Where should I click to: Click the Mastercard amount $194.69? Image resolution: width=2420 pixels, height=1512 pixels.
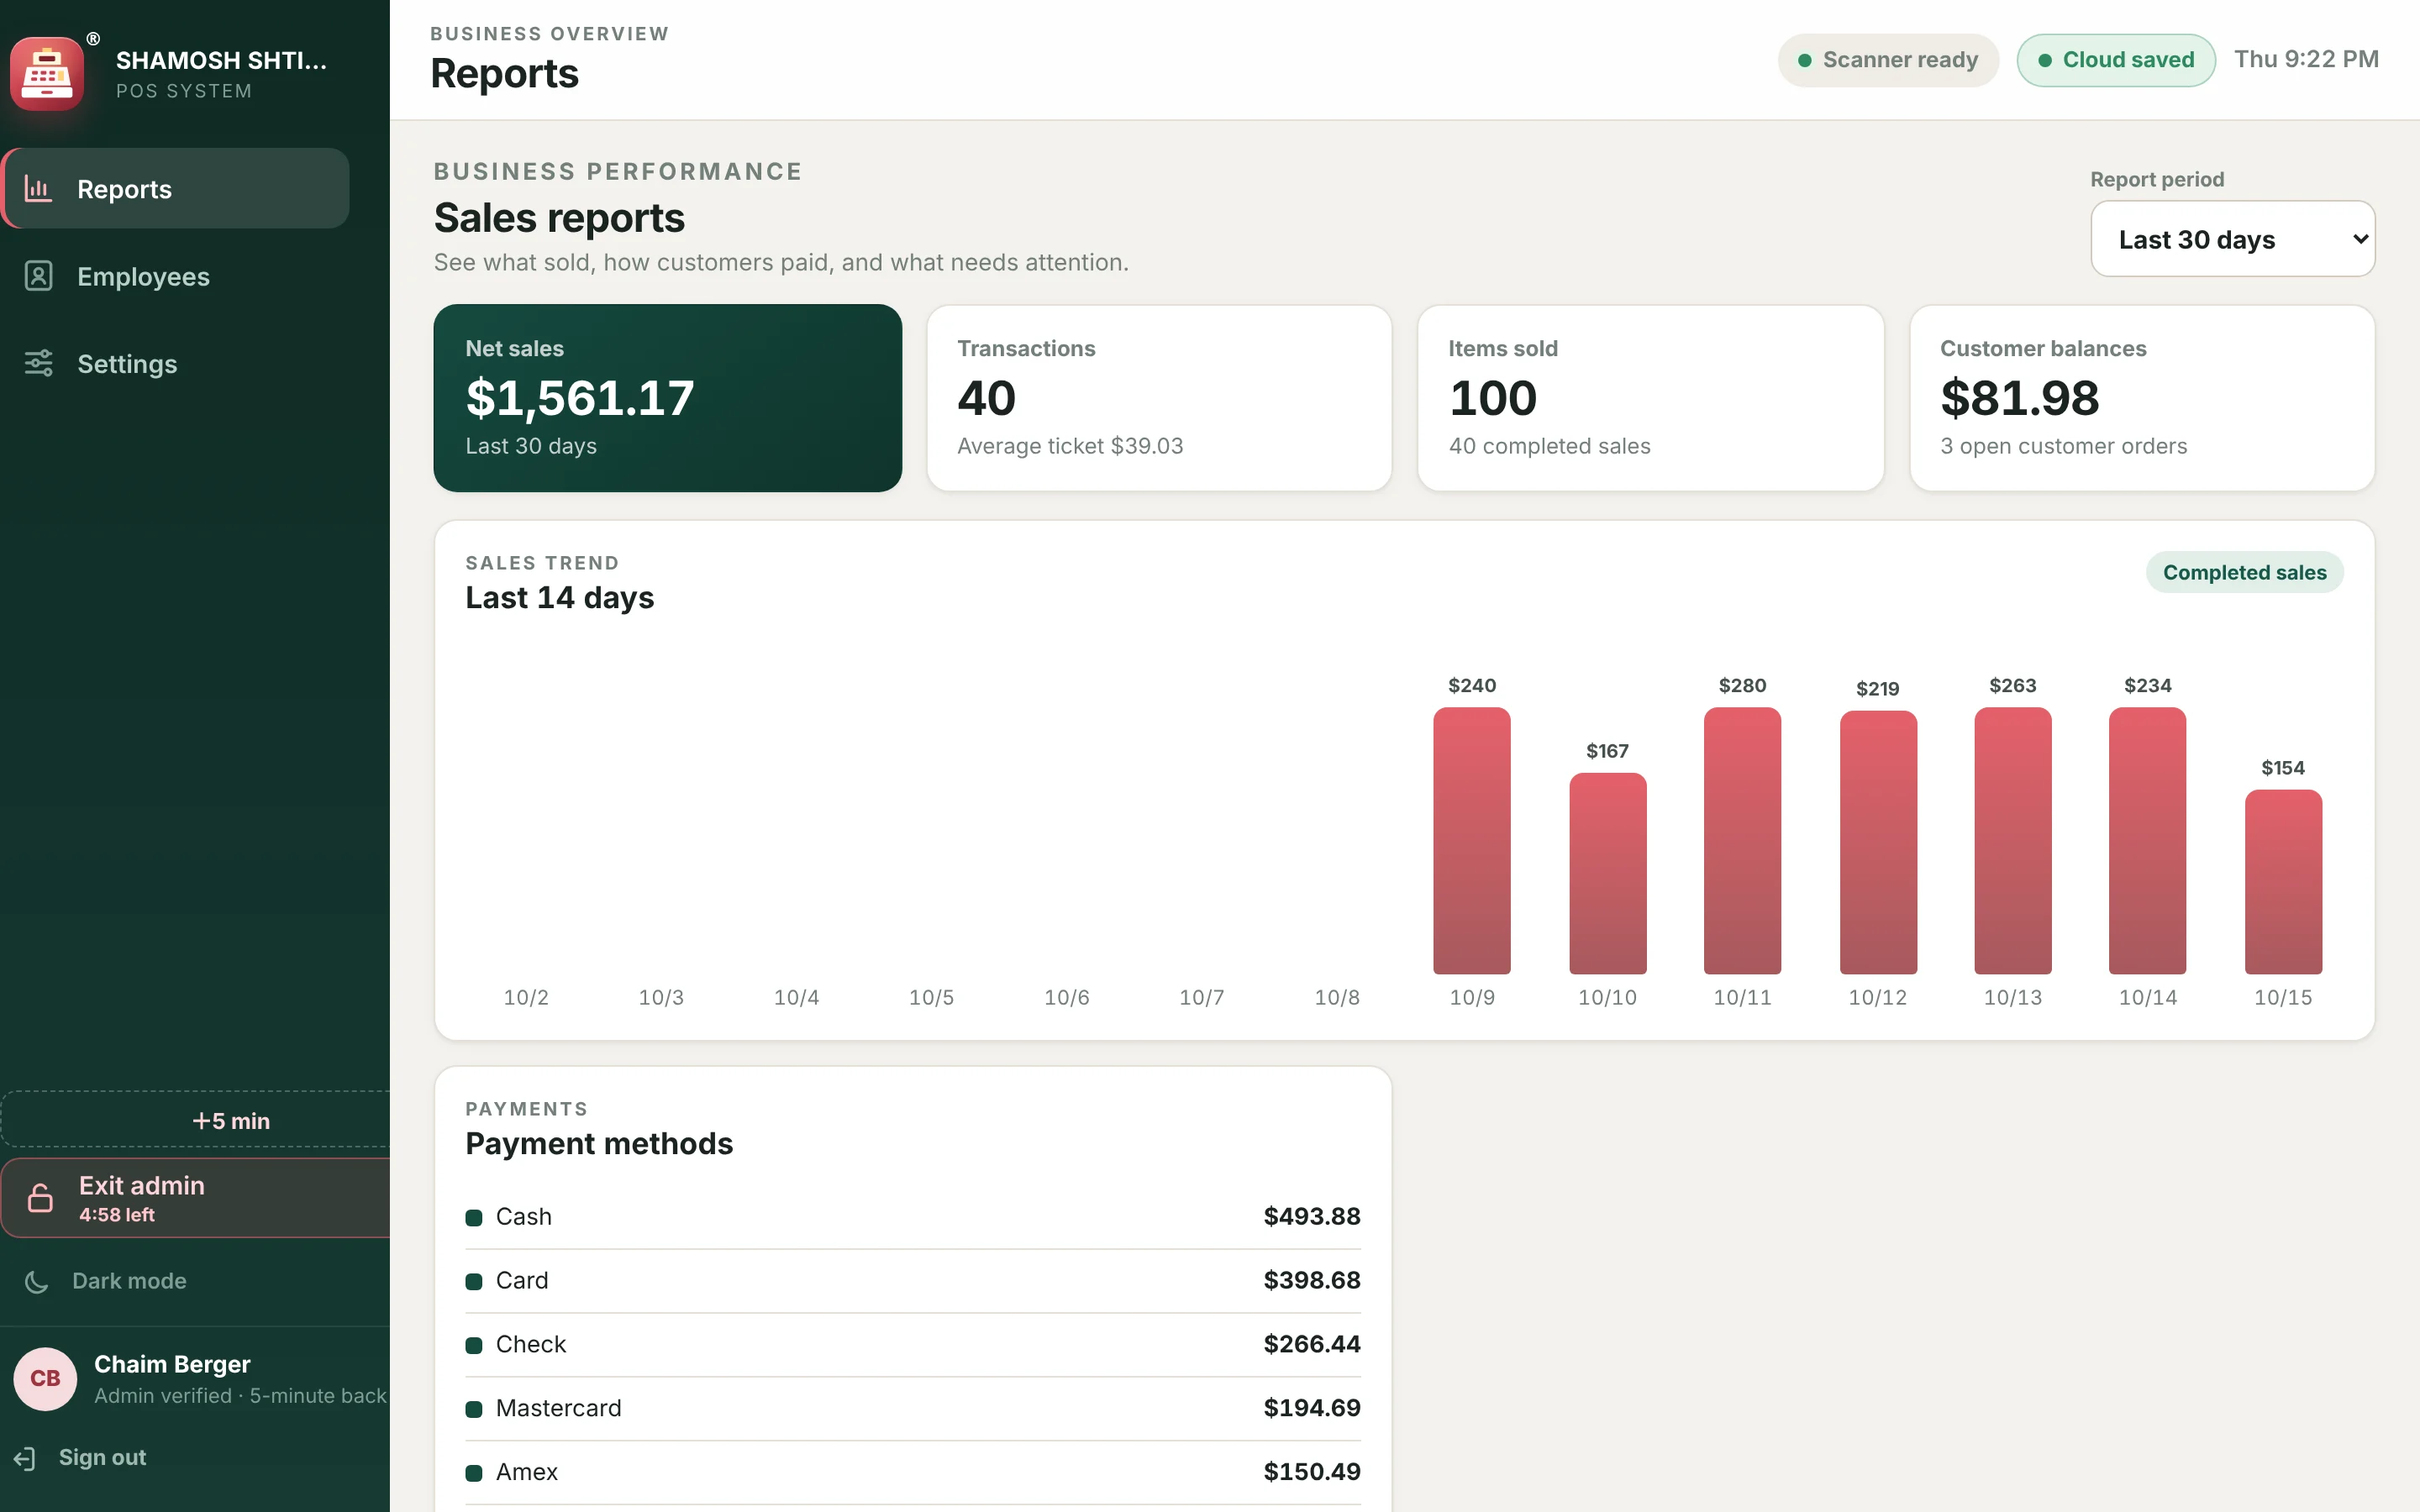(1311, 1408)
